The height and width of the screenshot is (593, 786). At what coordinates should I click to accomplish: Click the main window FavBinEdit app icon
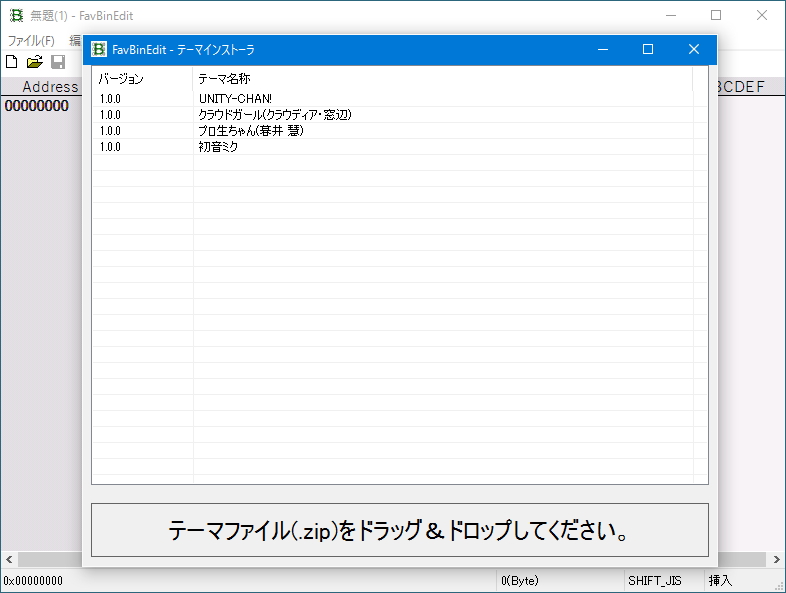point(17,16)
